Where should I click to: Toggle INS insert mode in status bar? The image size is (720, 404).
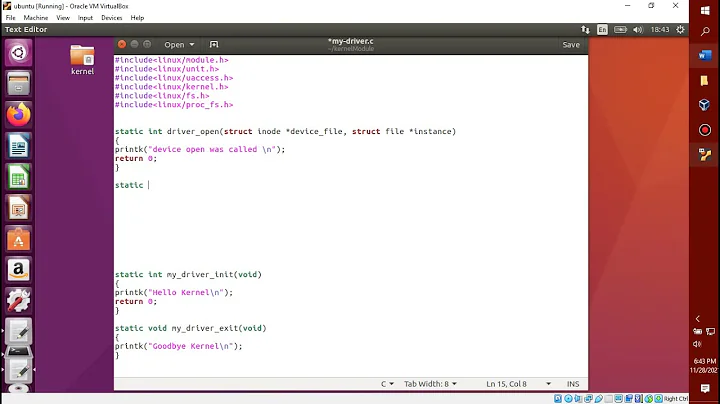[573, 384]
